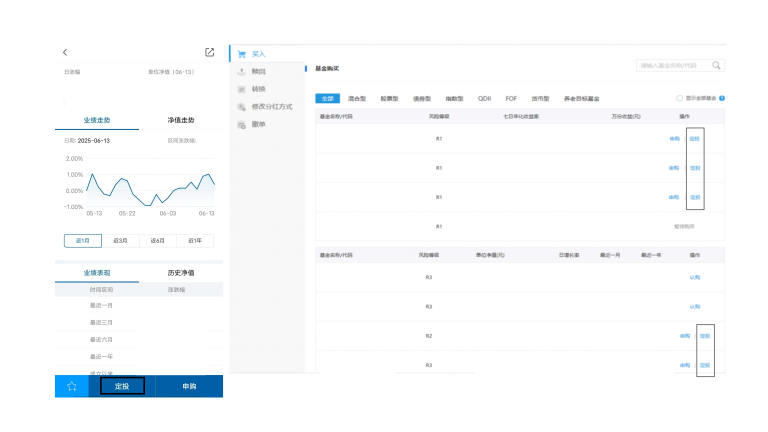Click the magnifier search icon
768x432 pixels.
coord(716,65)
